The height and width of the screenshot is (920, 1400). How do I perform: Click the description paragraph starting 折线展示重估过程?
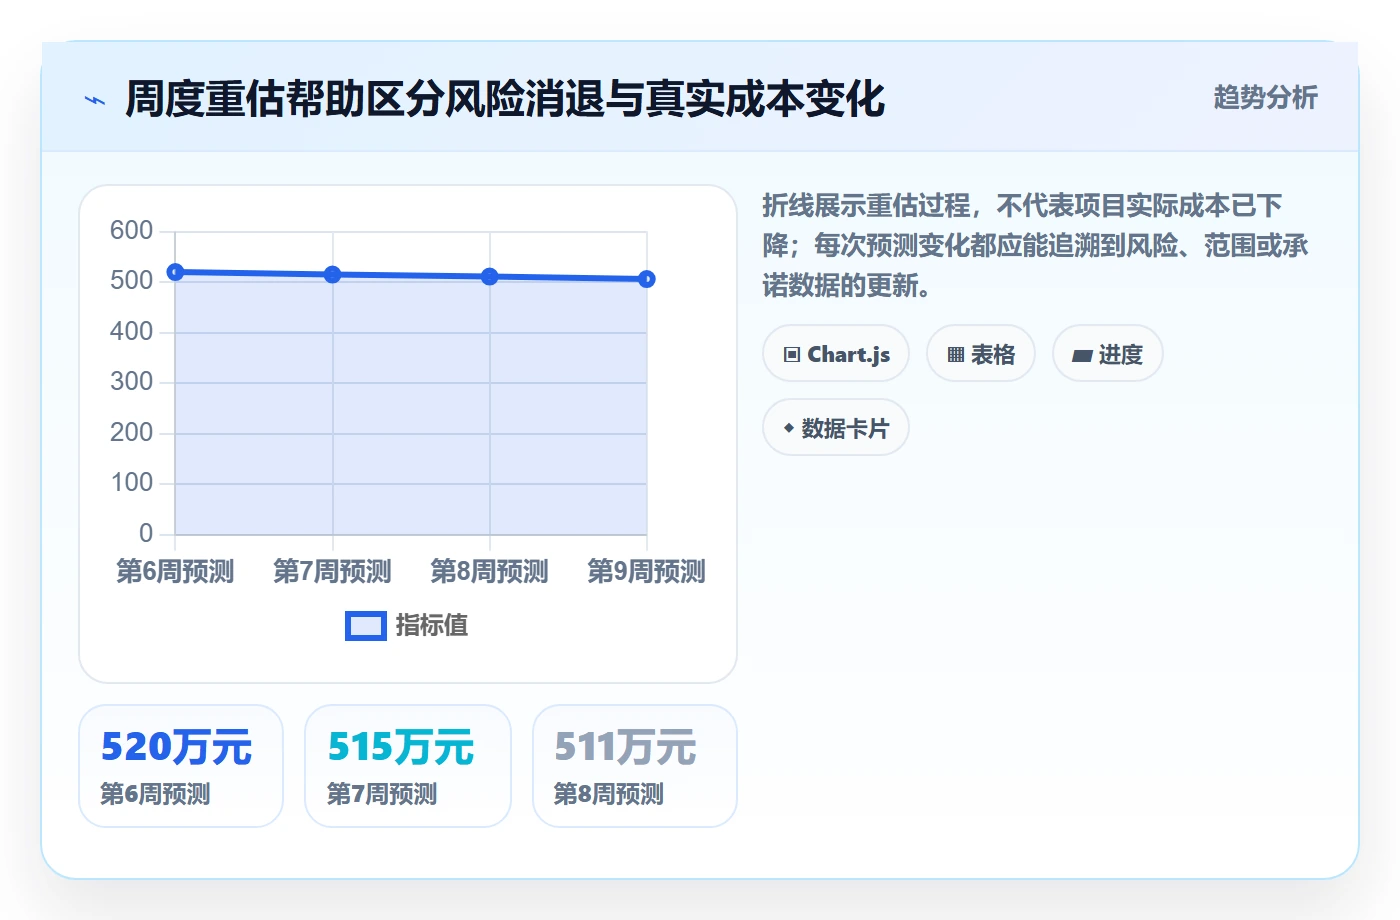pos(1036,246)
